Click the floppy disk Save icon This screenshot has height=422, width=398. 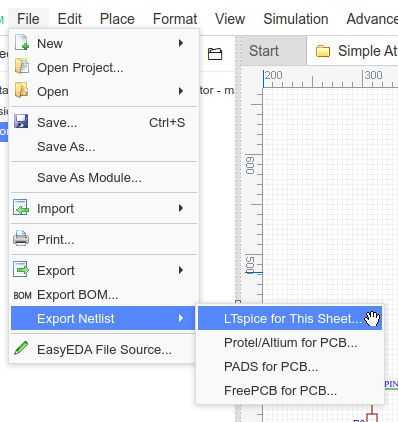pyautogui.click(x=21, y=122)
